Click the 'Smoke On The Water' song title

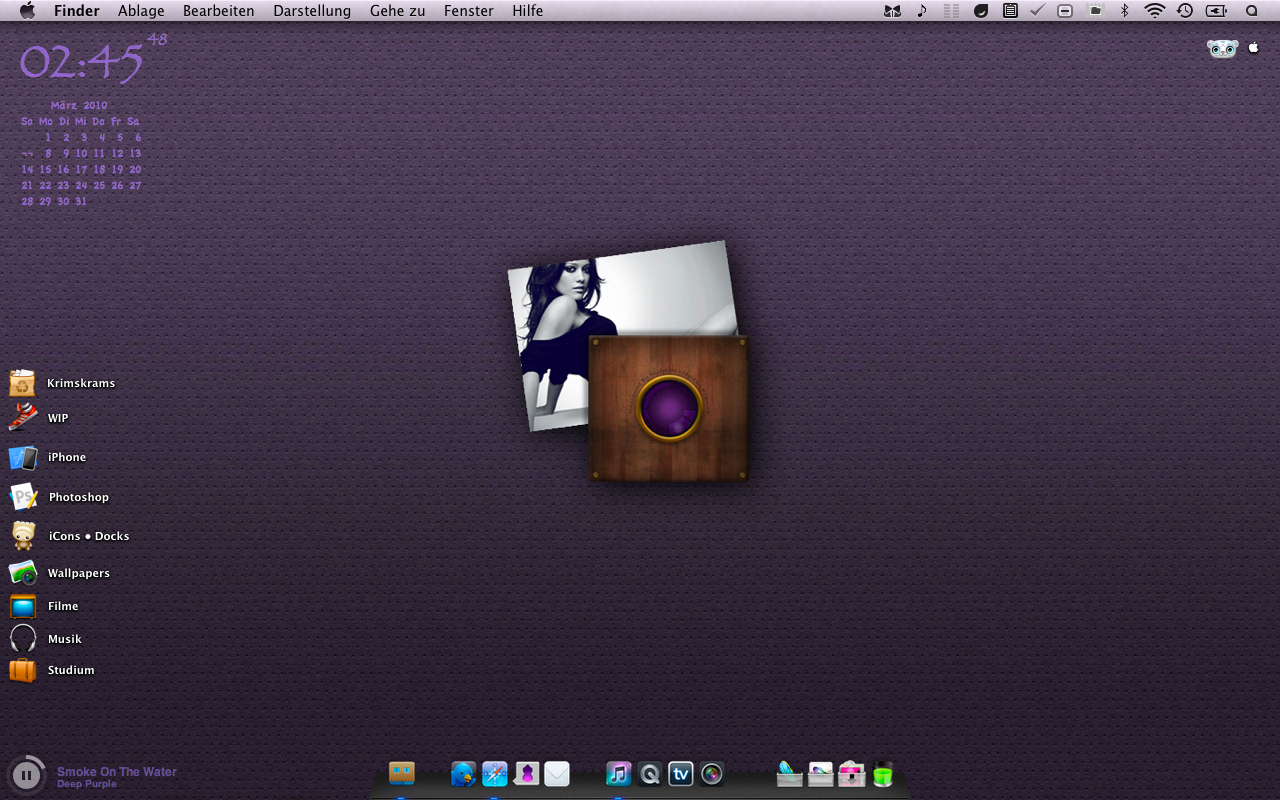[x=117, y=771]
